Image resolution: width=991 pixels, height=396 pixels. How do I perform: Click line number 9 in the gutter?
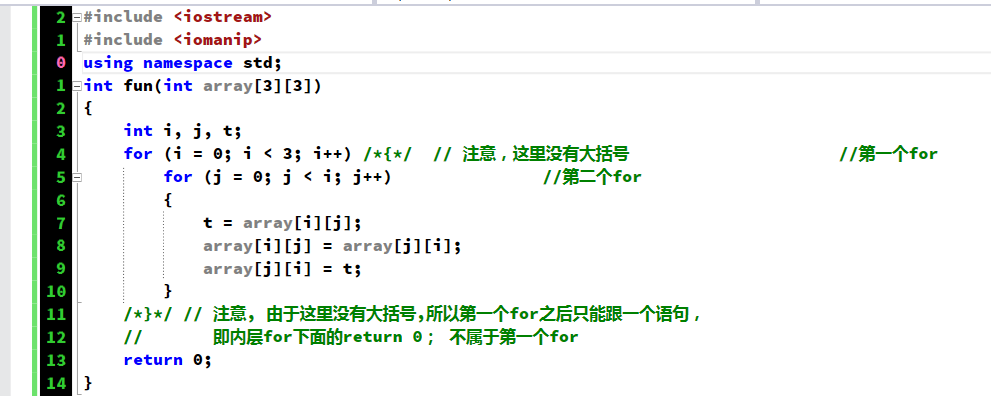[61, 269]
